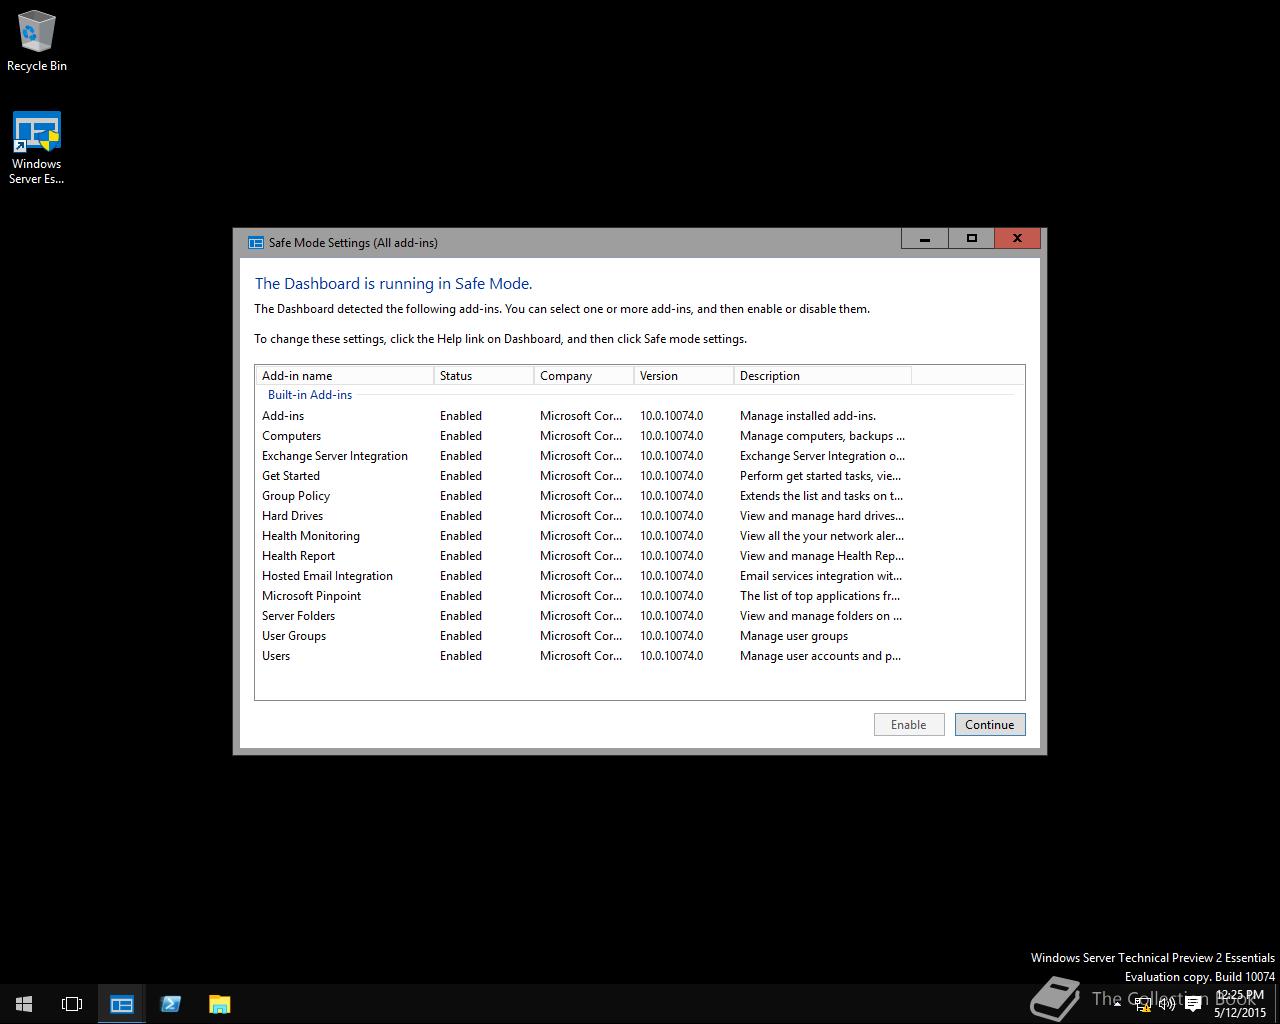1280x1024 pixels.
Task: Open Task View on taskbar
Action: (x=72, y=1004)
